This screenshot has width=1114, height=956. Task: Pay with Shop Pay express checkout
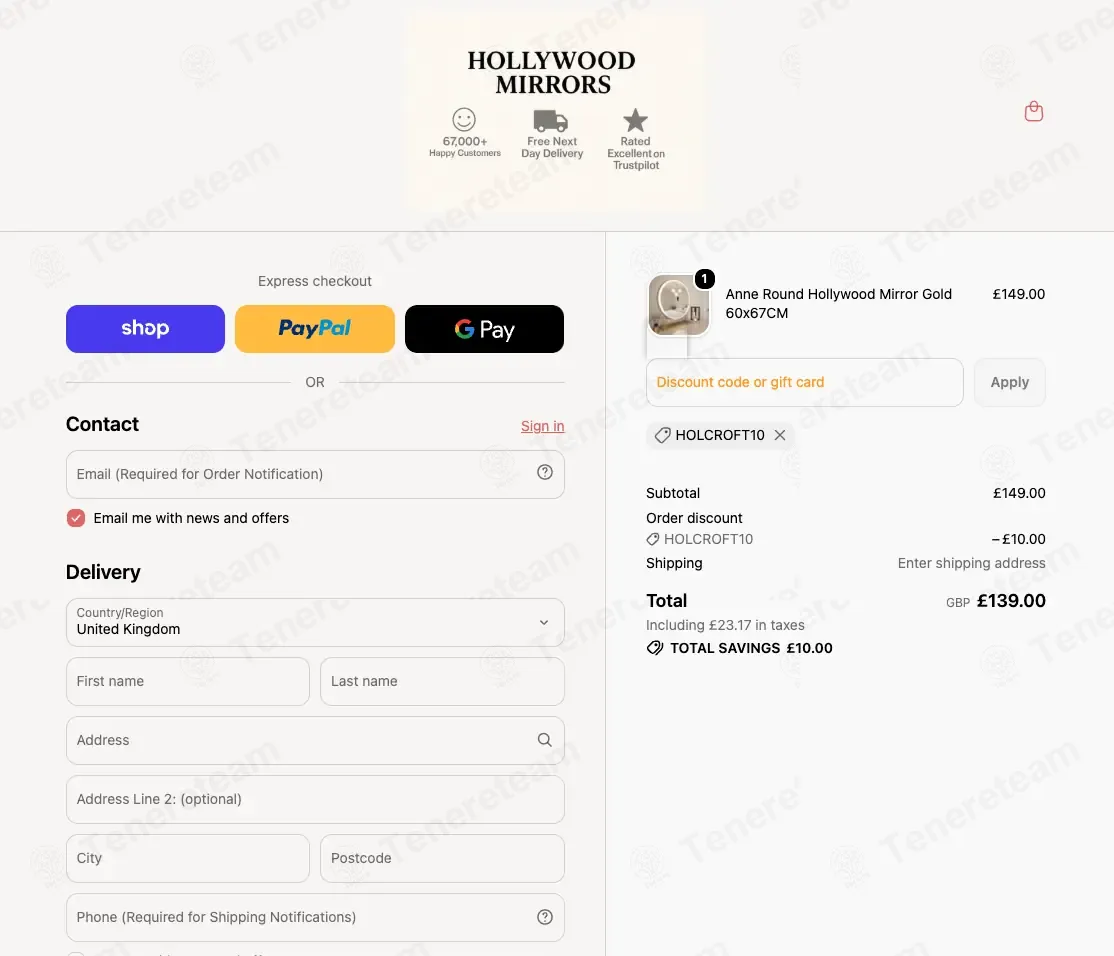click(146, 329)
